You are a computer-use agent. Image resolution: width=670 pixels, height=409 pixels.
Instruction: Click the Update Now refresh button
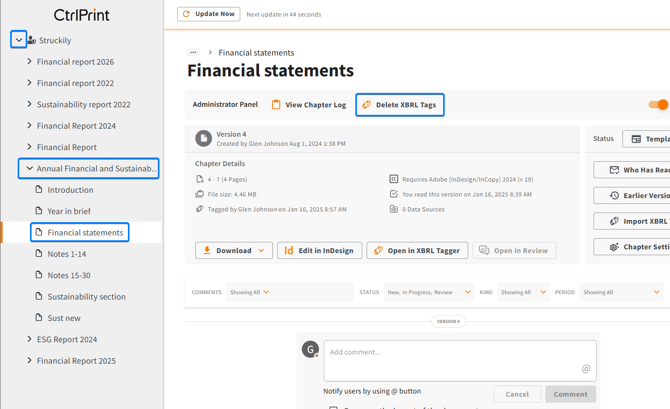(209, 14)
